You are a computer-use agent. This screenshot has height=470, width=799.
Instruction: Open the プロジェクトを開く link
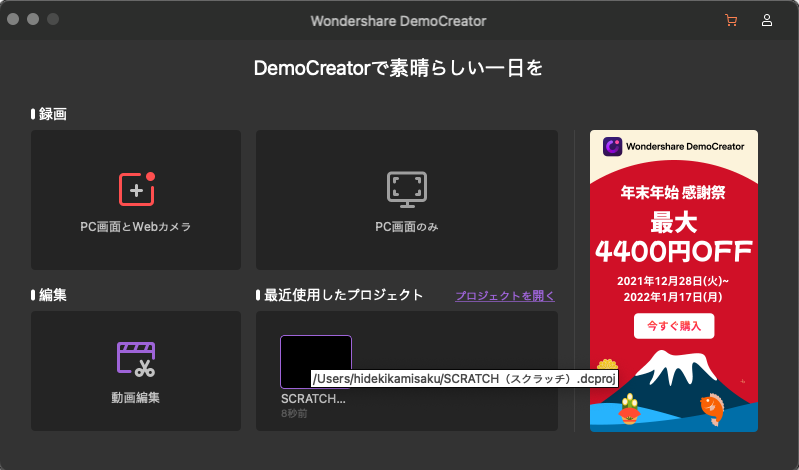click(x=504, y=296)
